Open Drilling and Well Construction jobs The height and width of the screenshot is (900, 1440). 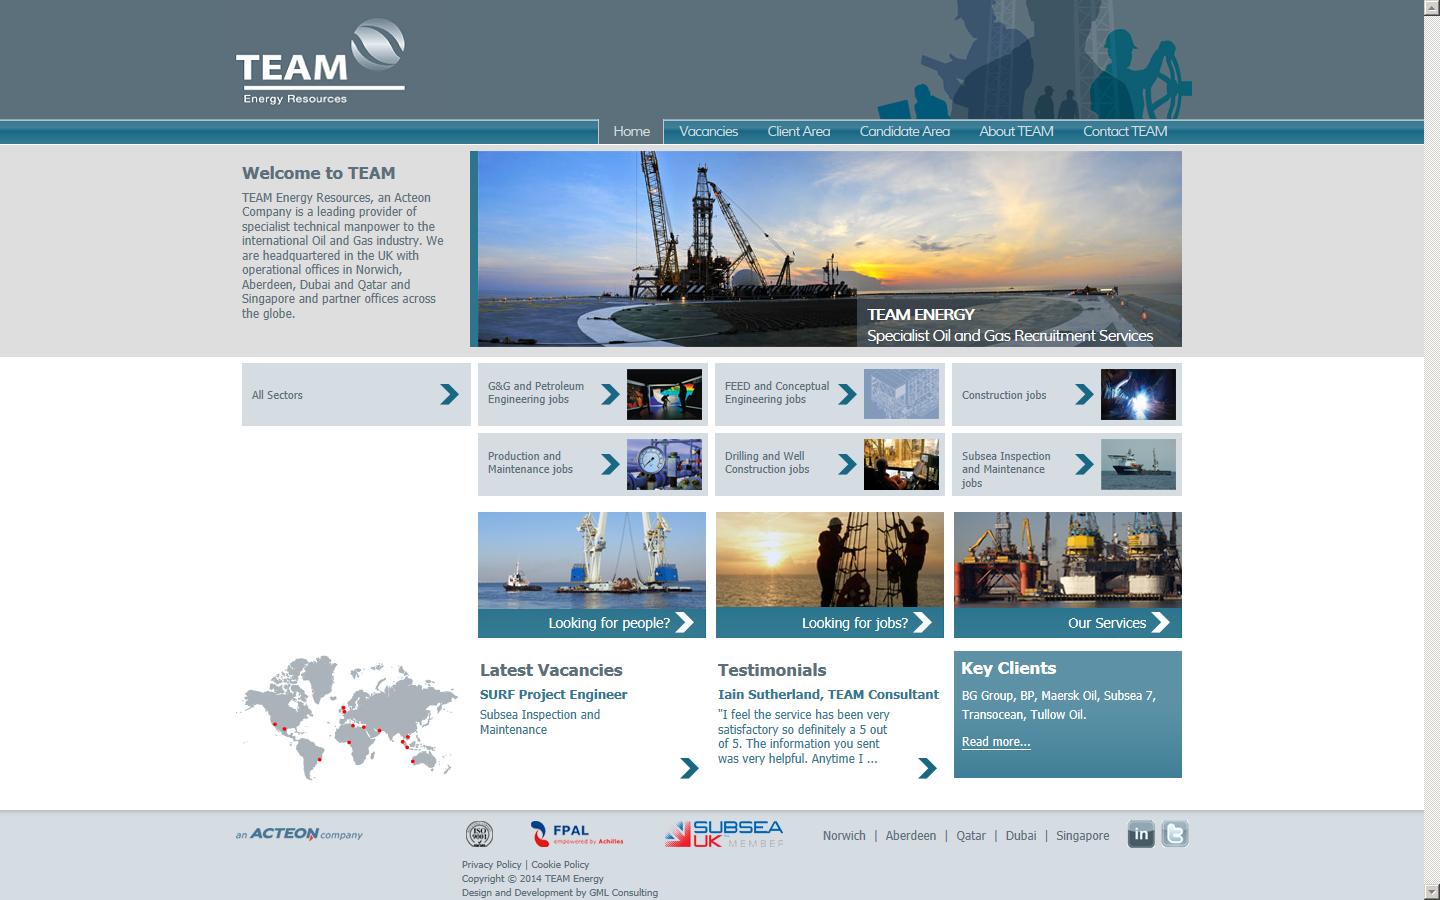[x=829, y=464]
